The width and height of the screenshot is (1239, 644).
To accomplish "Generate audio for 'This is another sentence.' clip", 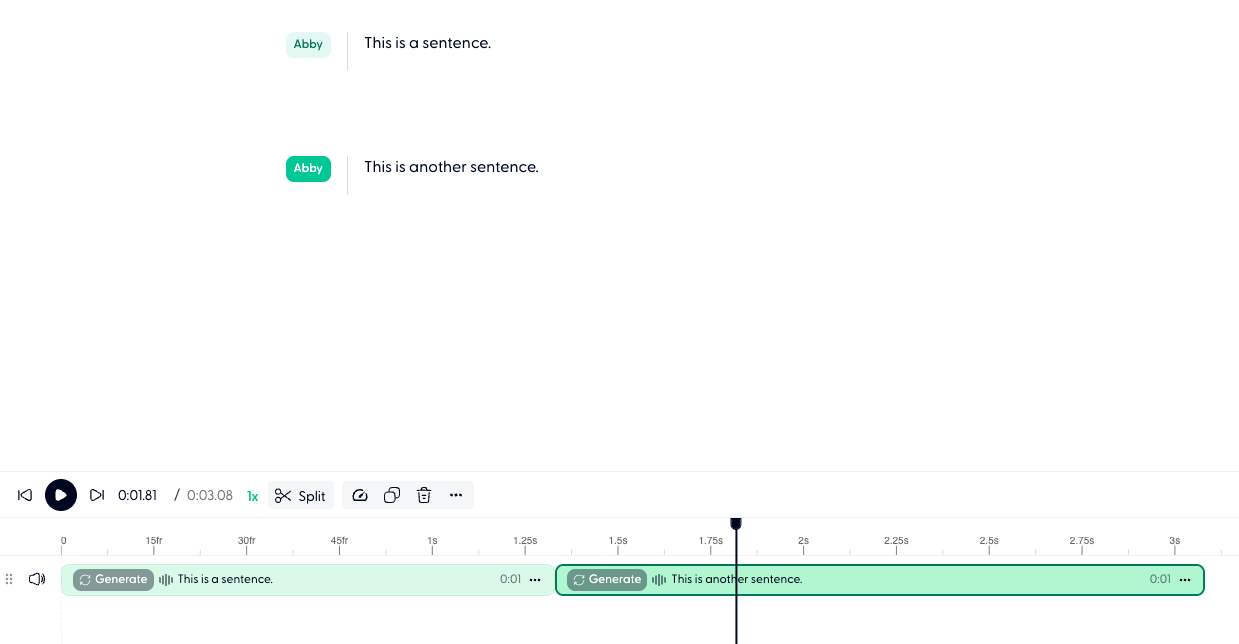I will pyautogui.click(x=607, y=579).
